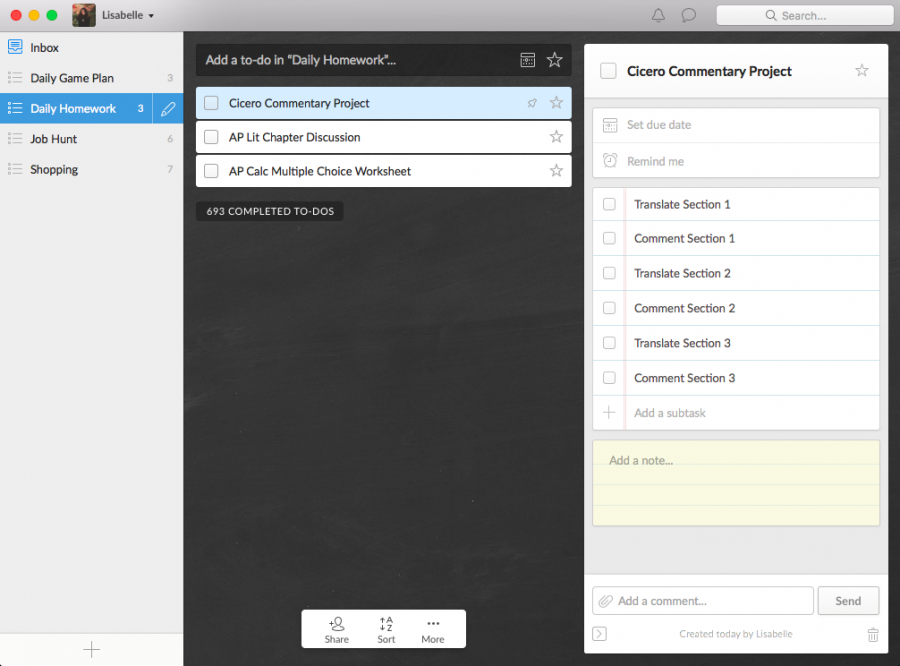Click the plus icon beside Add a subtask
Screen dimensions: 900x666
[609, 412]
